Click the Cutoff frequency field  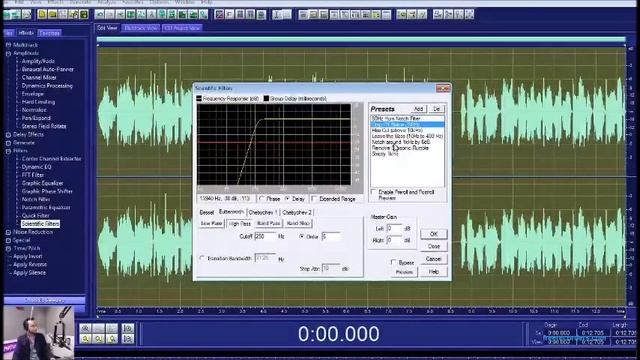(x=264, y=236)
